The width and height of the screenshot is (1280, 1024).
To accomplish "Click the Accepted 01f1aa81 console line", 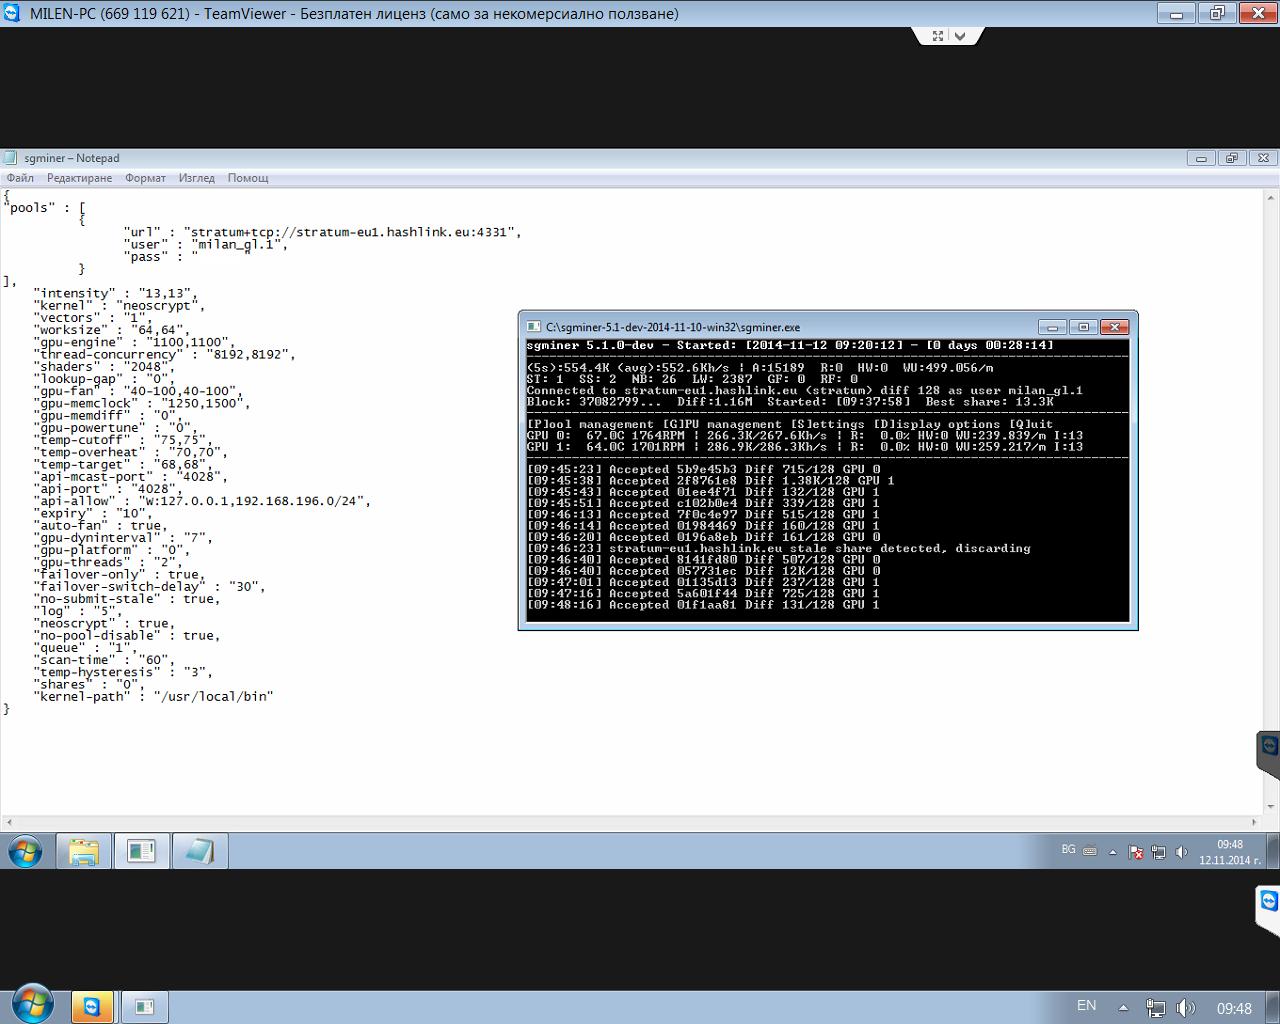I will point(704,604).
